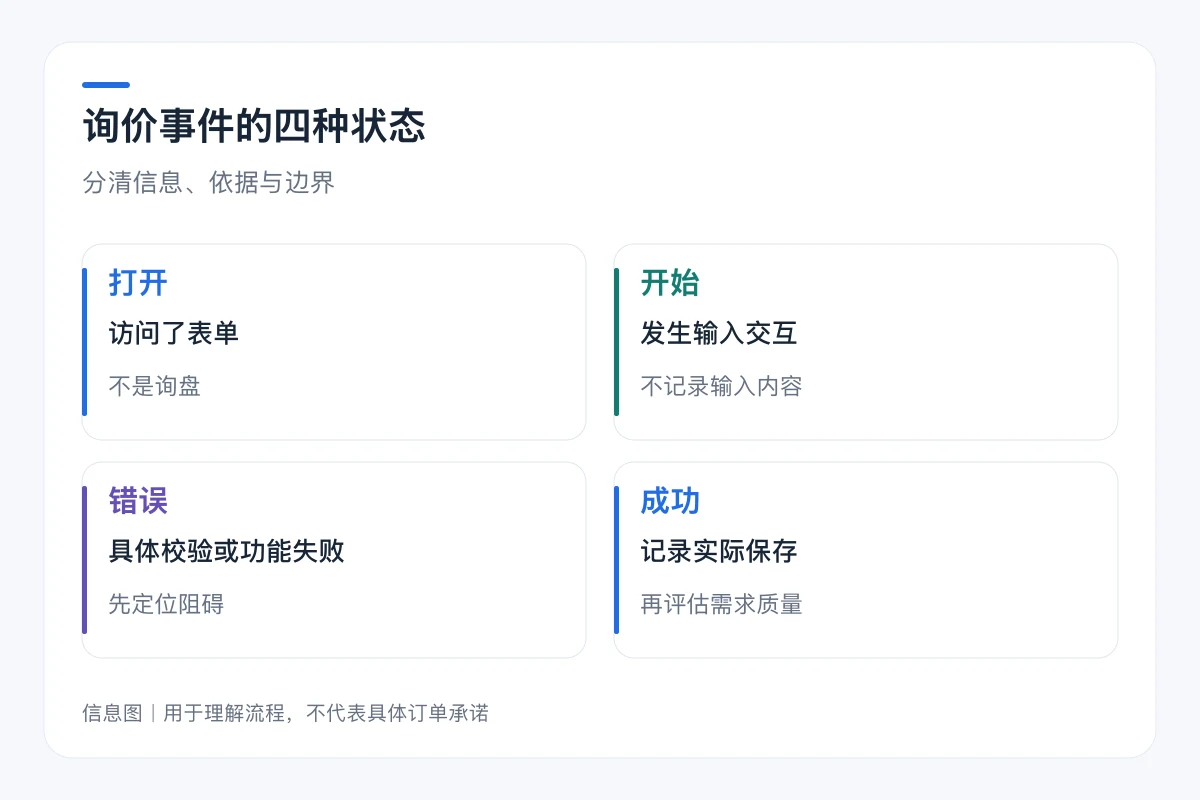Click the note 先定位阻碍
This screenshot has width=1200, height=800.
166,604
